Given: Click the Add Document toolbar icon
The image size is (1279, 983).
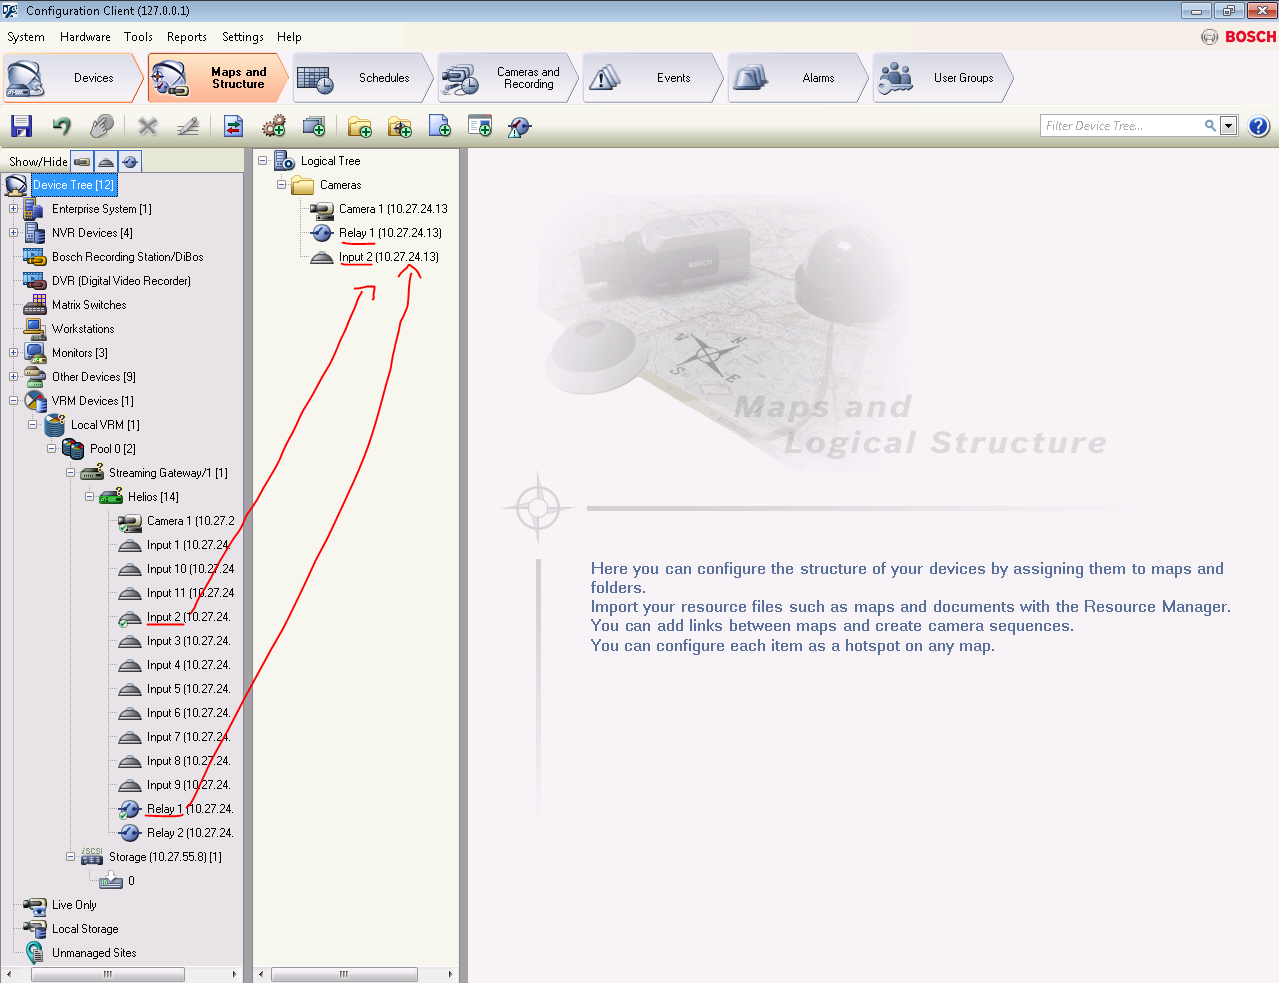Looking at the screenshot, I should click(439, 126).
